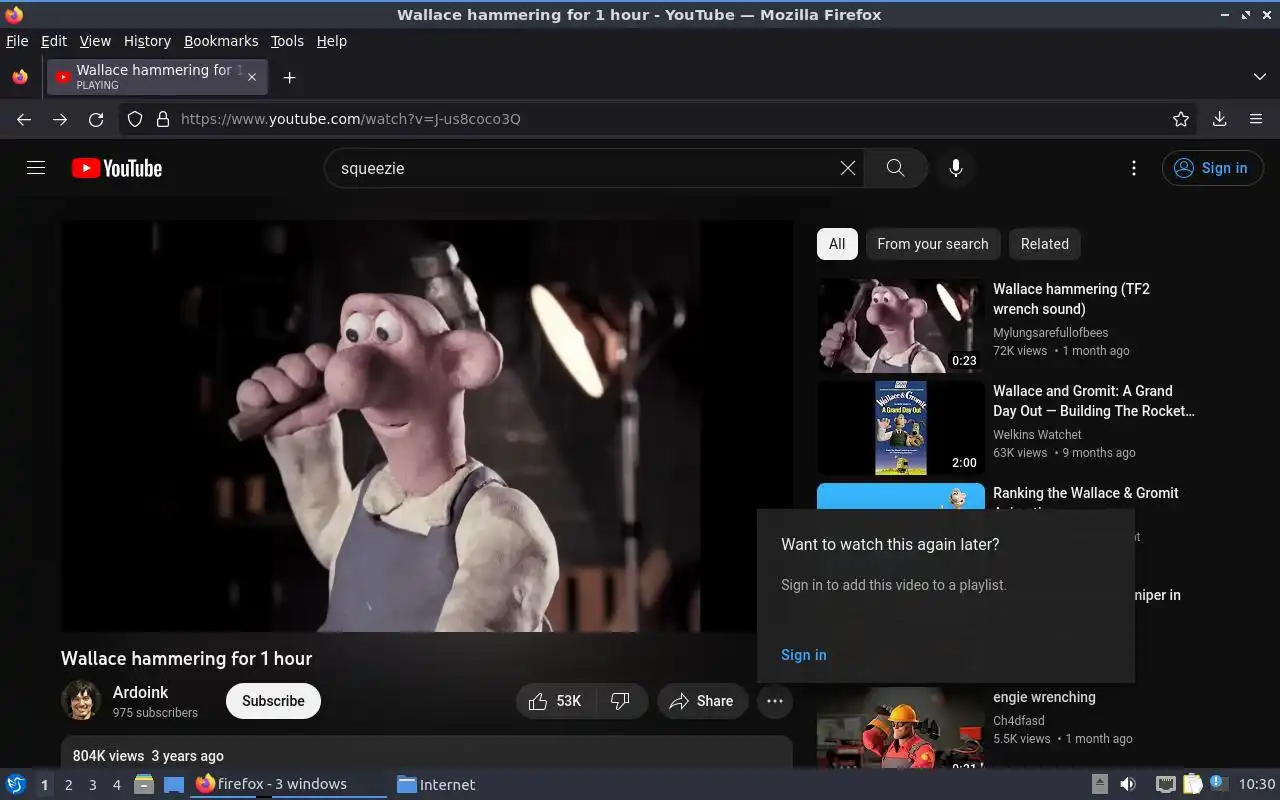Bookmark this page with star
Viewport: 1280px width, 800px height.
1181,119
